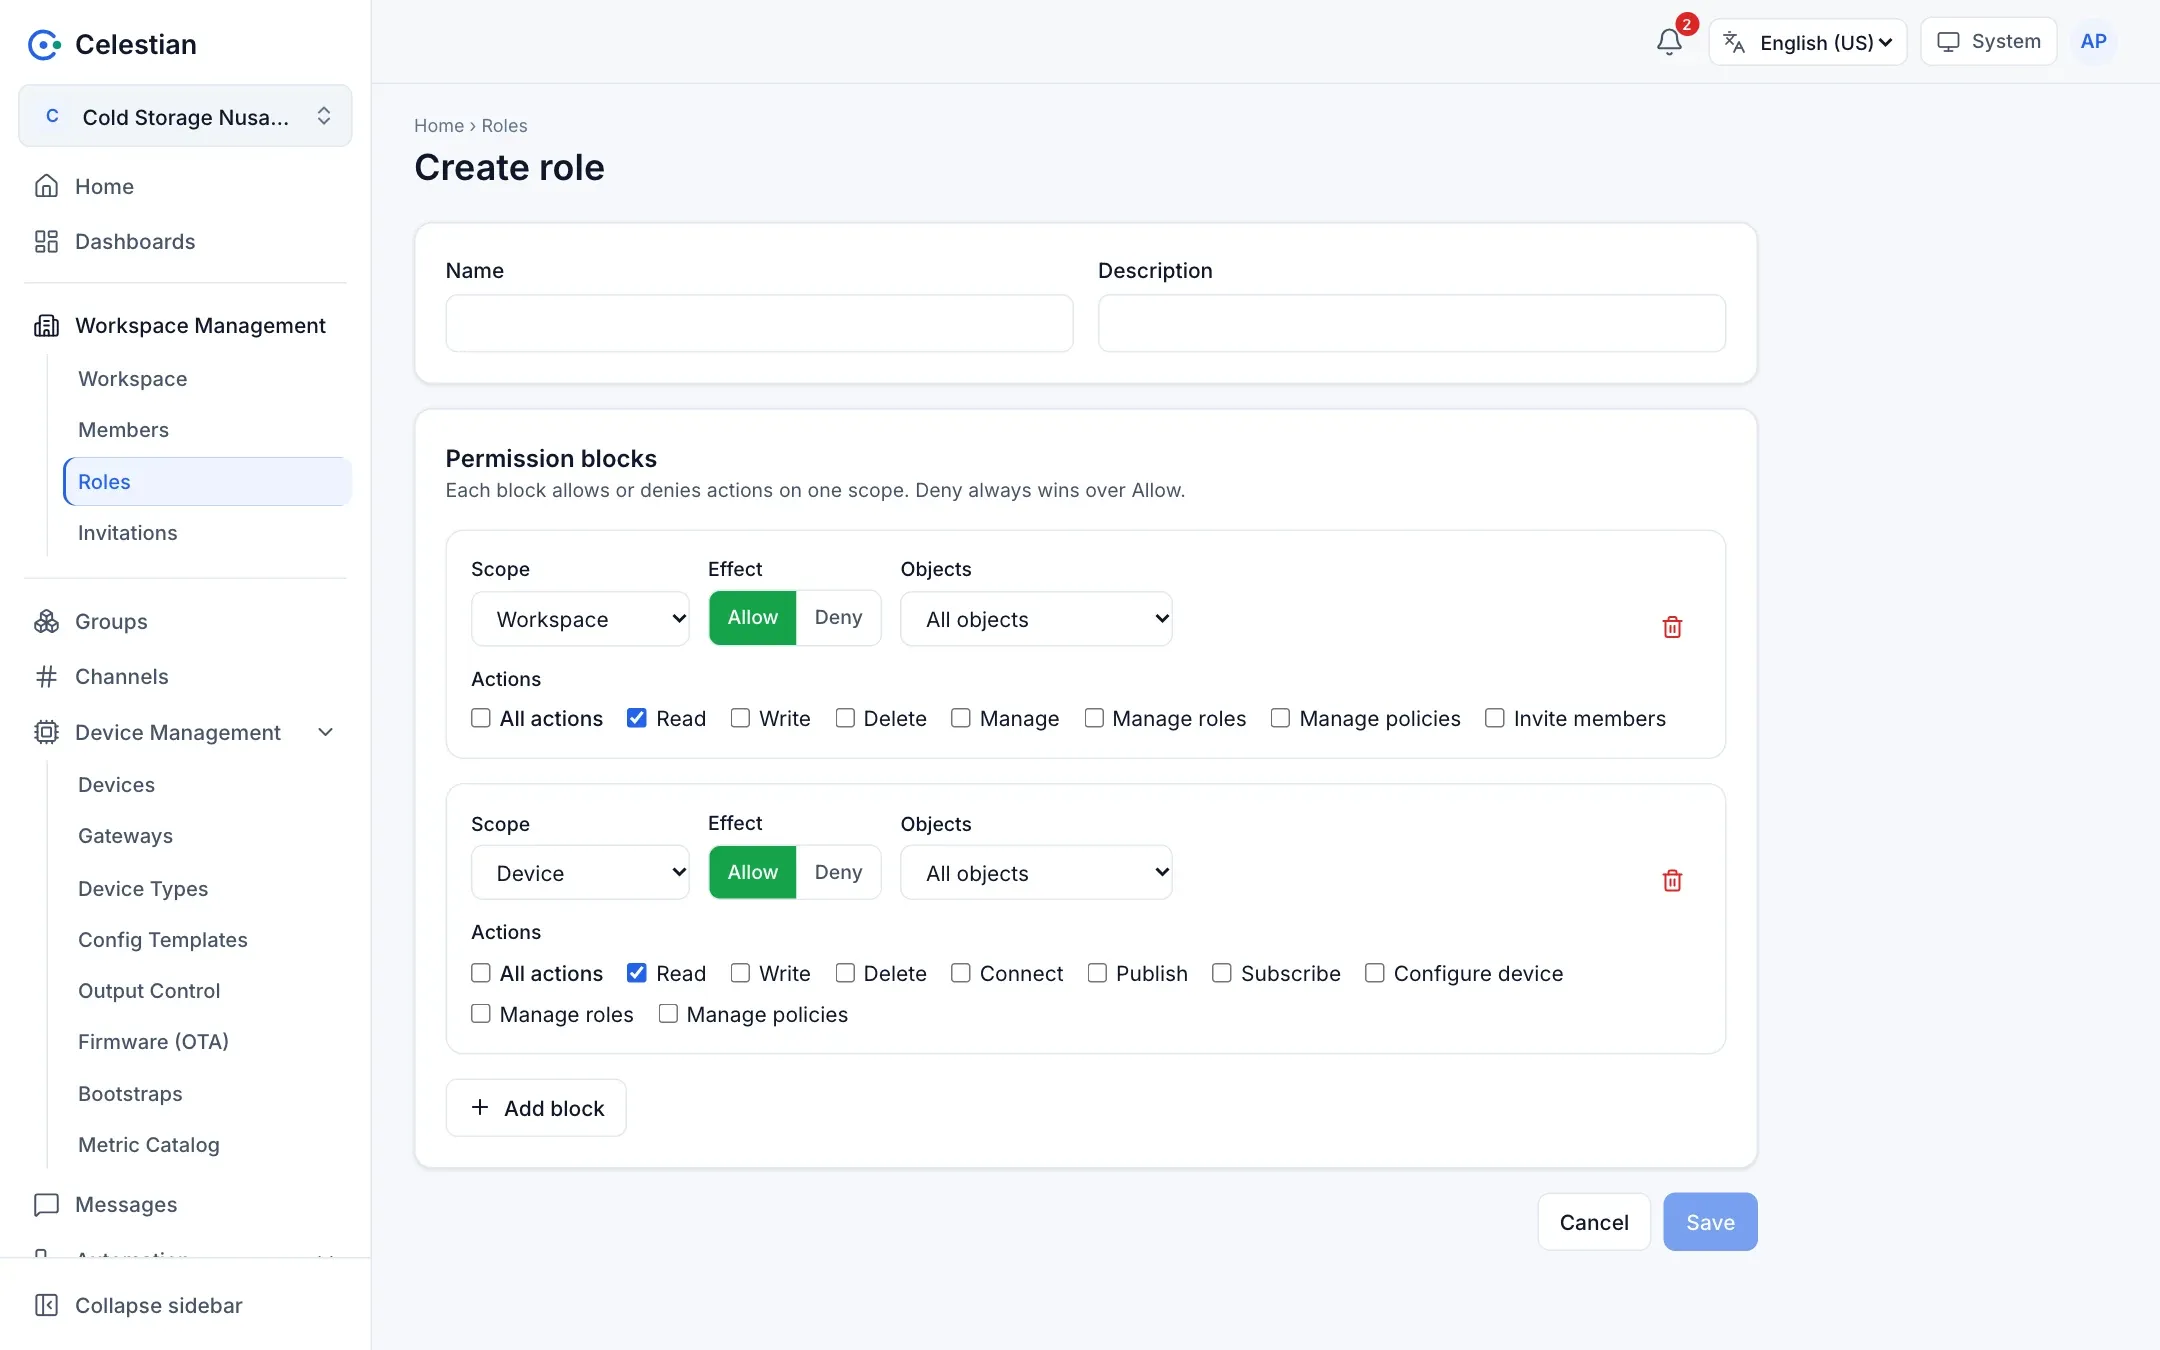Click the Device Management chip icon
This screenshot has width=2160, height=1350.
pos(46,732)
